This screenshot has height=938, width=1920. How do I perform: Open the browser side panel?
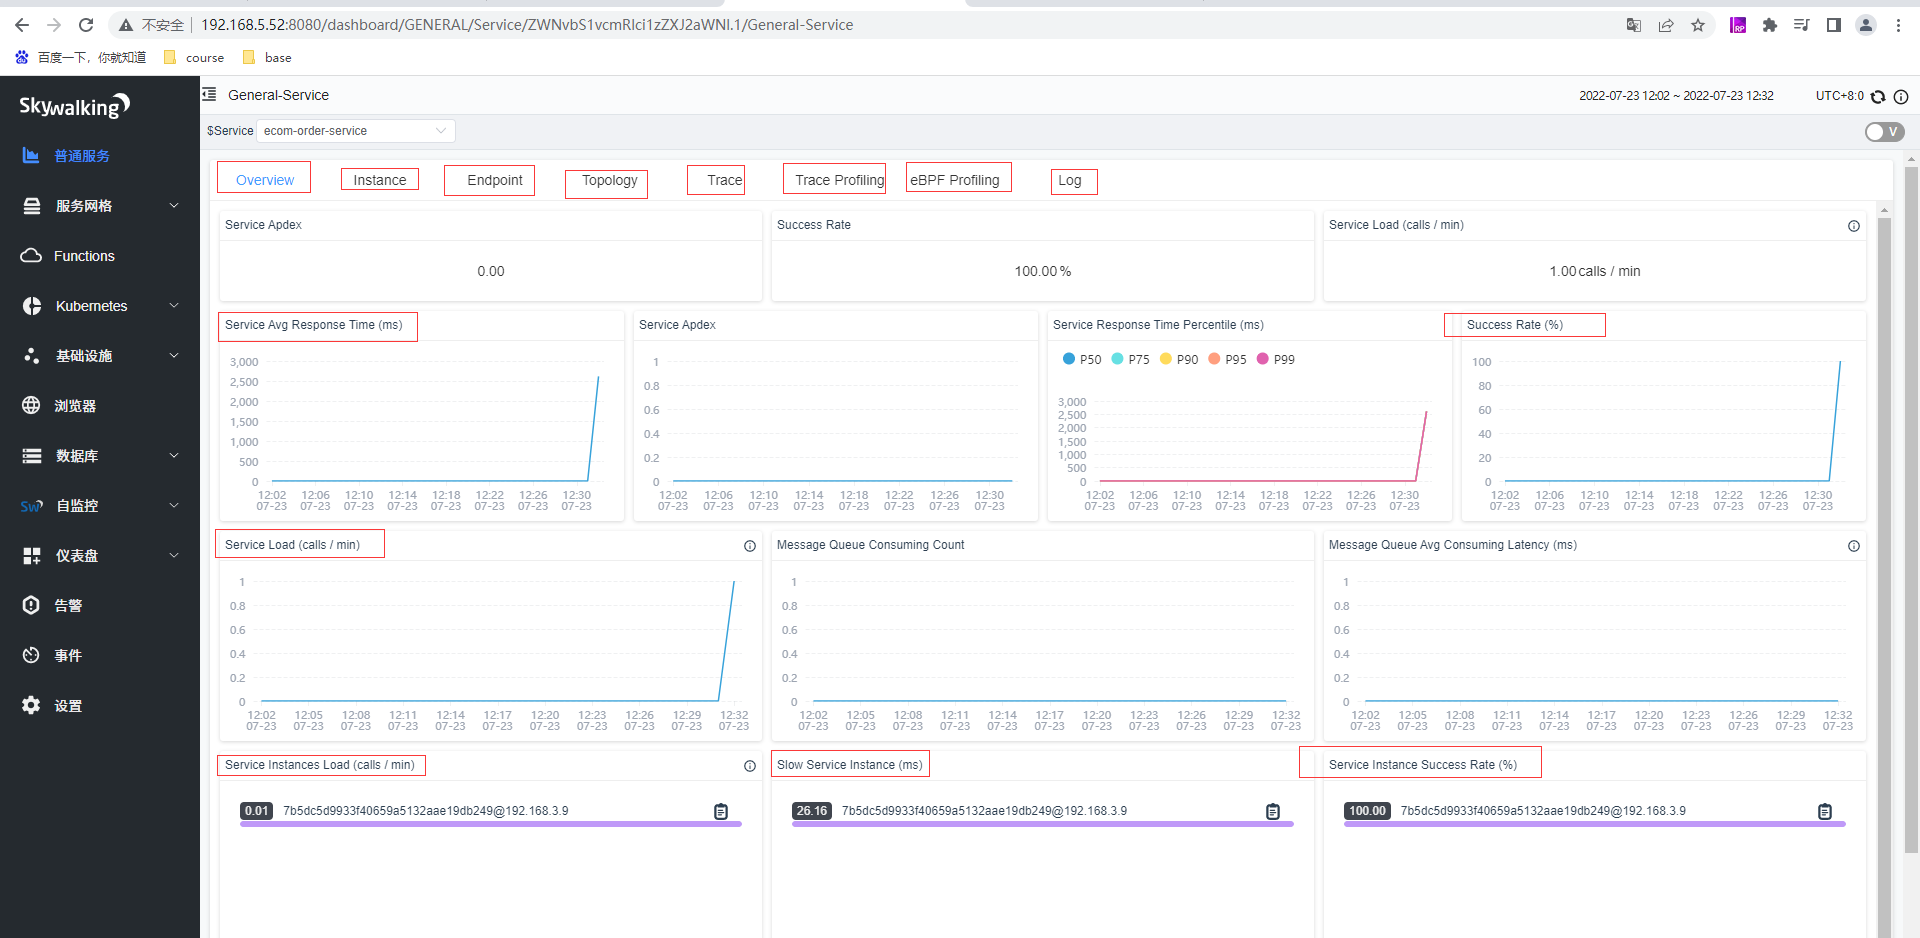(x=1834, y=25)
